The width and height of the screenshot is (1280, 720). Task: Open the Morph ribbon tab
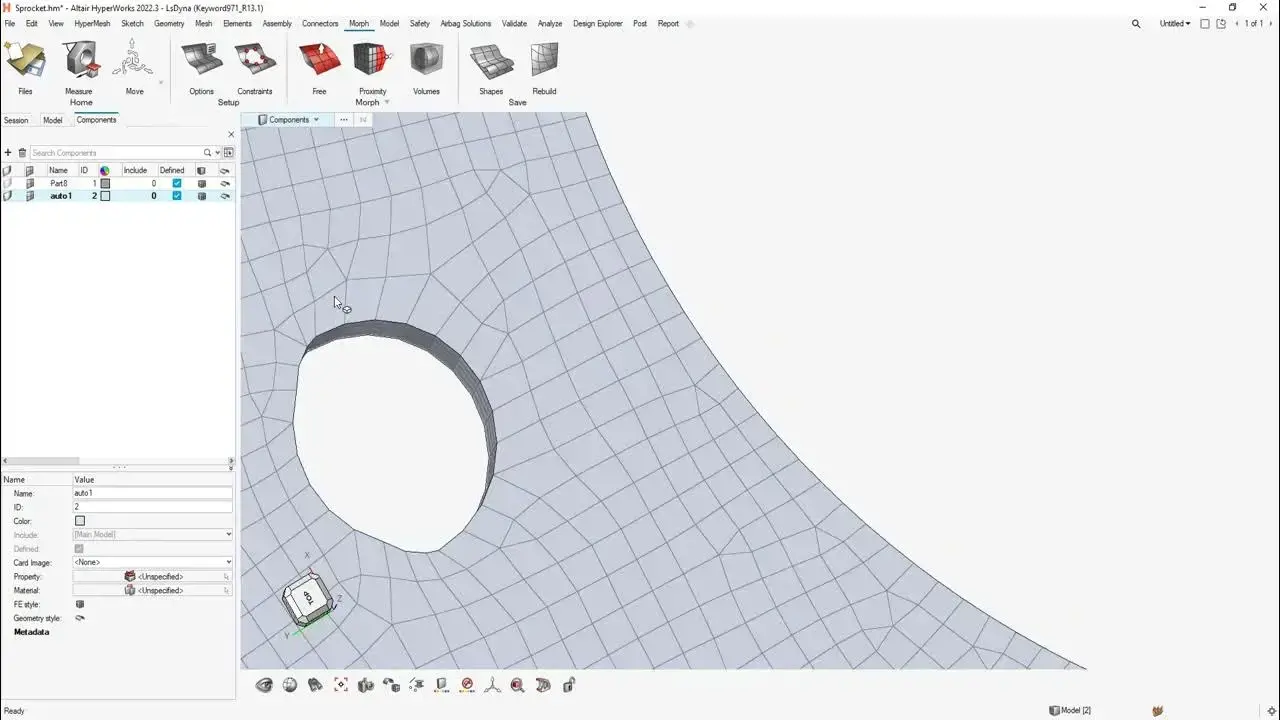(x=359, y=23)
